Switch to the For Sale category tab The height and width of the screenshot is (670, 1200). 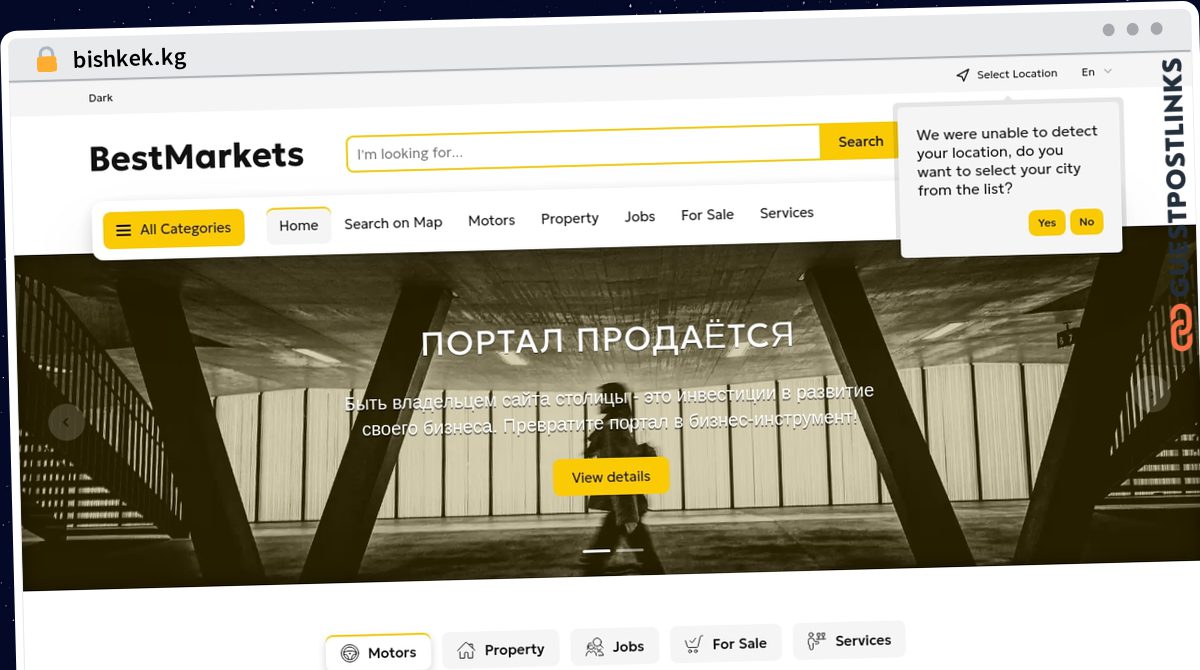pos(726,644)
